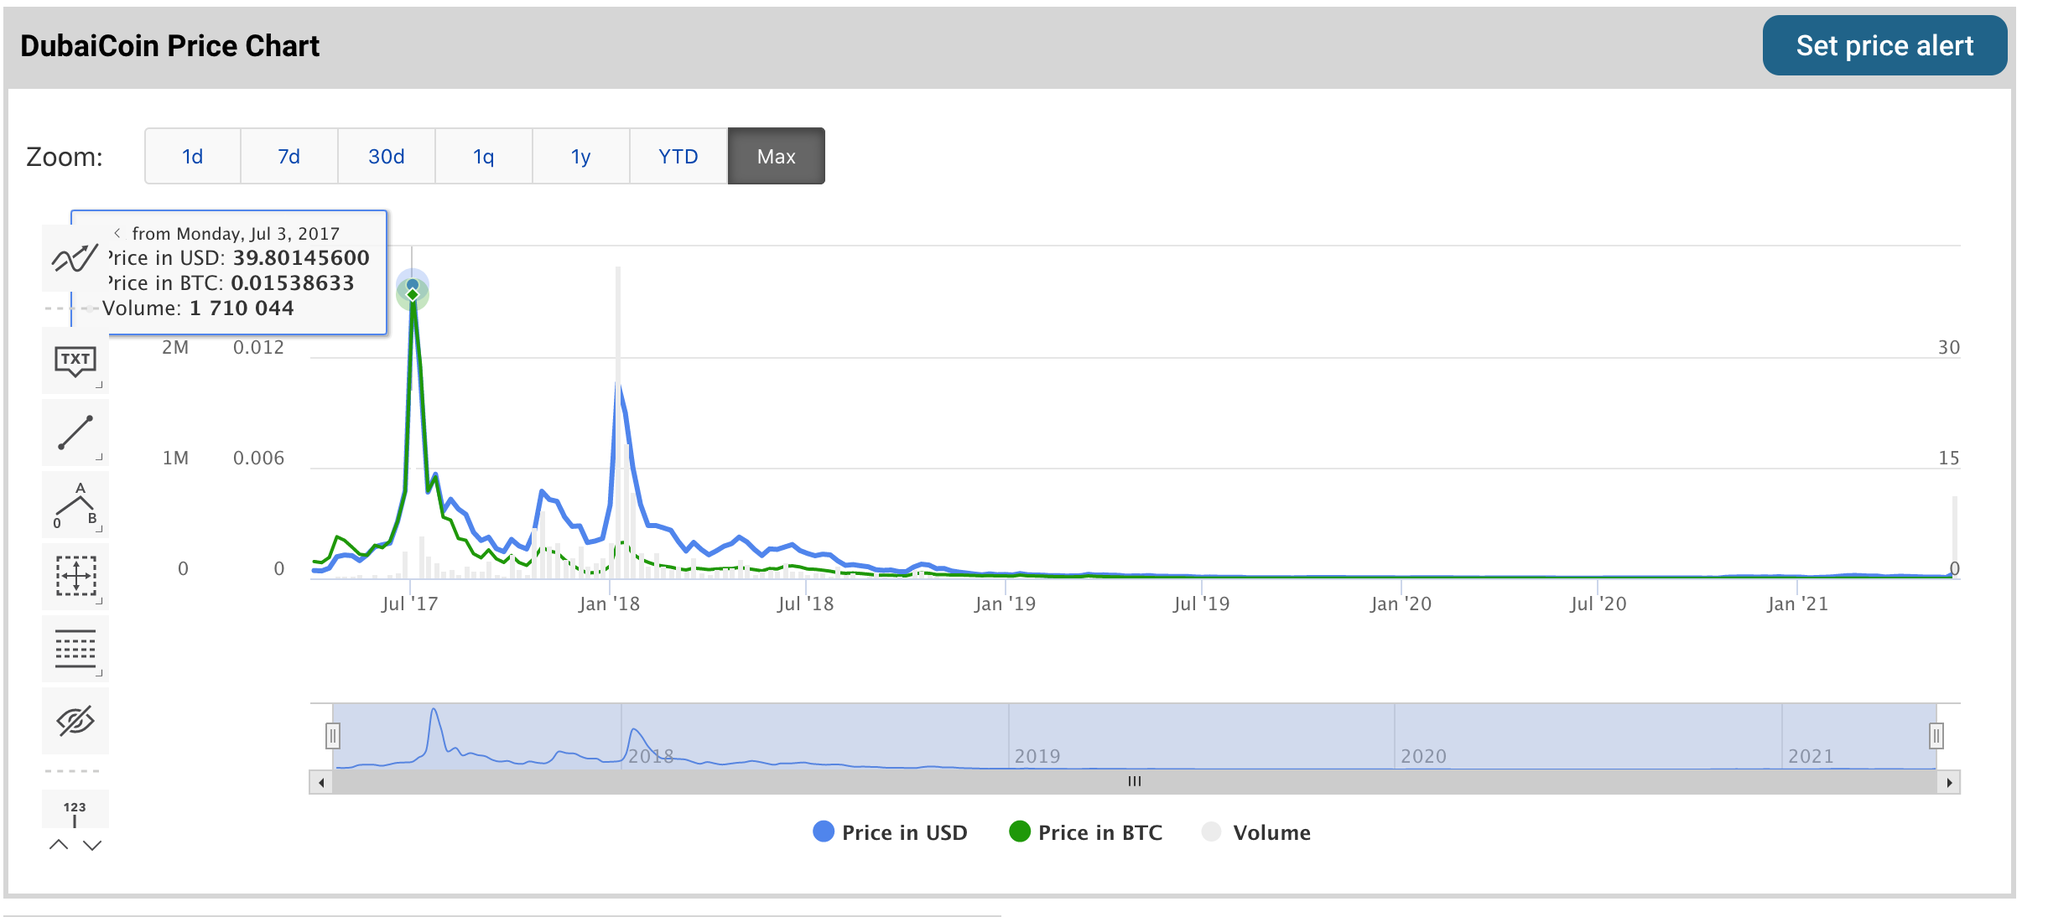Select the crosshair measure area tool
Image resolution: width=2048 pixels, height=917 pixels.
click(75, 577)
